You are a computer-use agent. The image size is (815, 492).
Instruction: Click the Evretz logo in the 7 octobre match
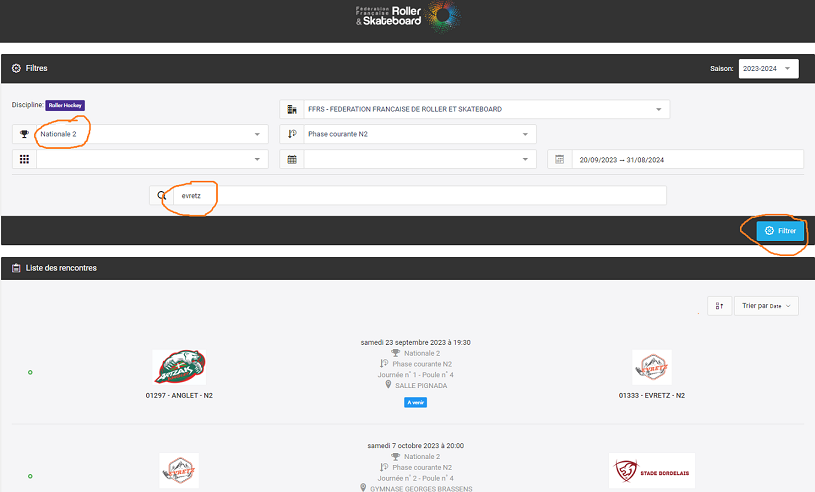click(x=179, y=470)
